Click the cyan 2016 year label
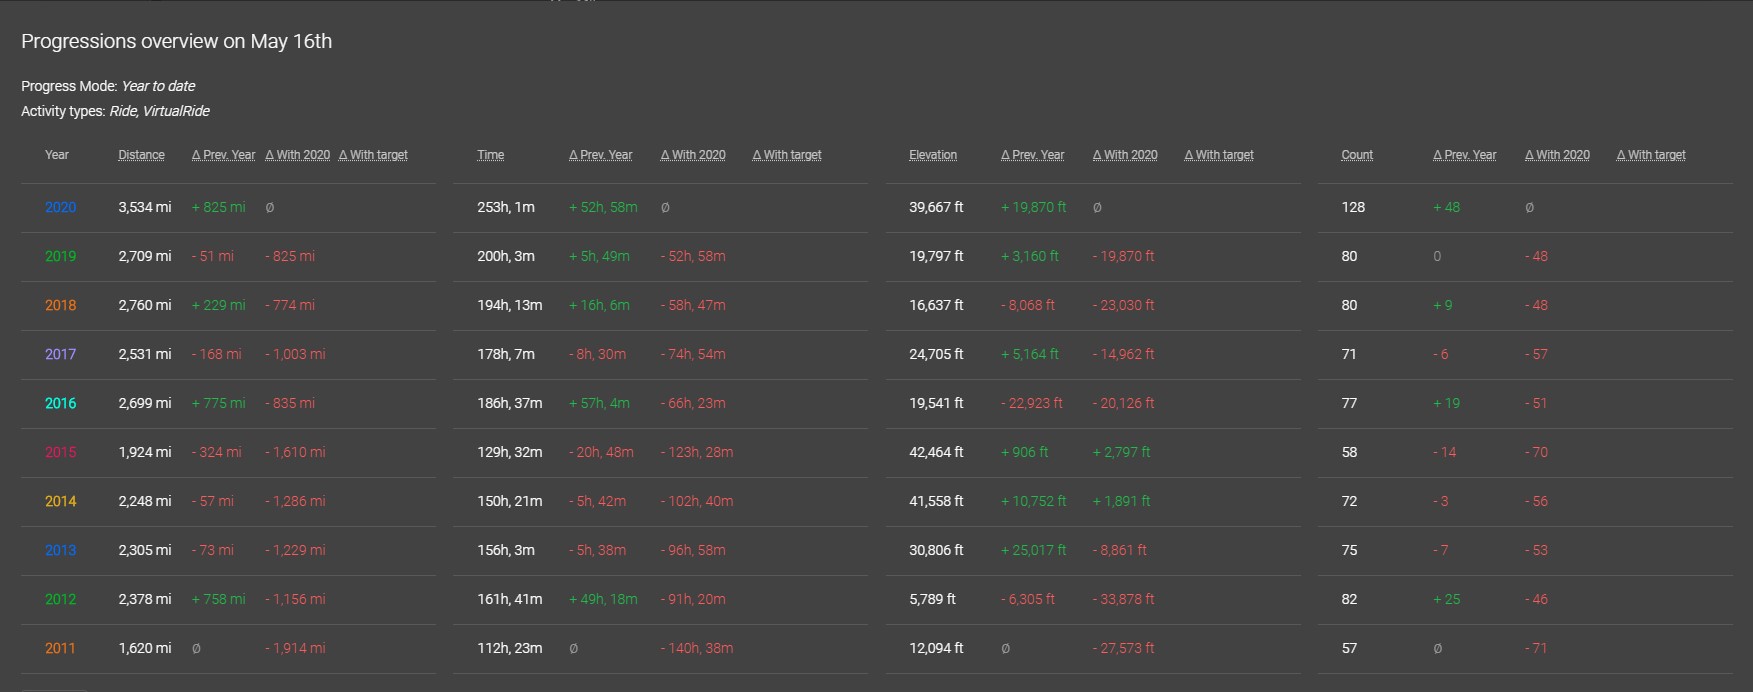Screen dimensions: 1753x692 click(60, 403)
